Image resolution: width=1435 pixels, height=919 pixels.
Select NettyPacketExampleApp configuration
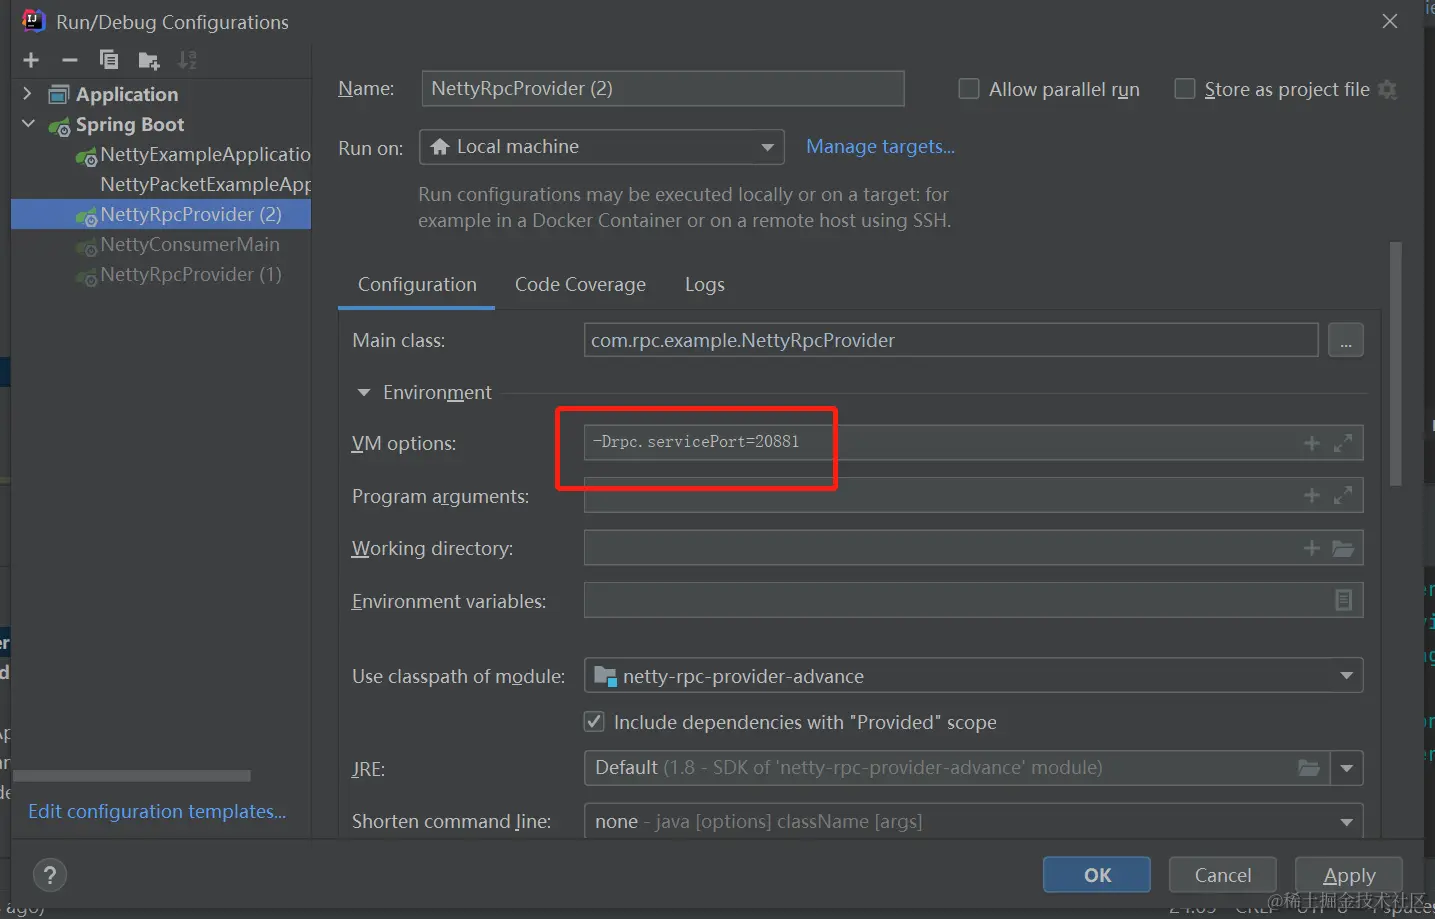(x=205, y=184)
